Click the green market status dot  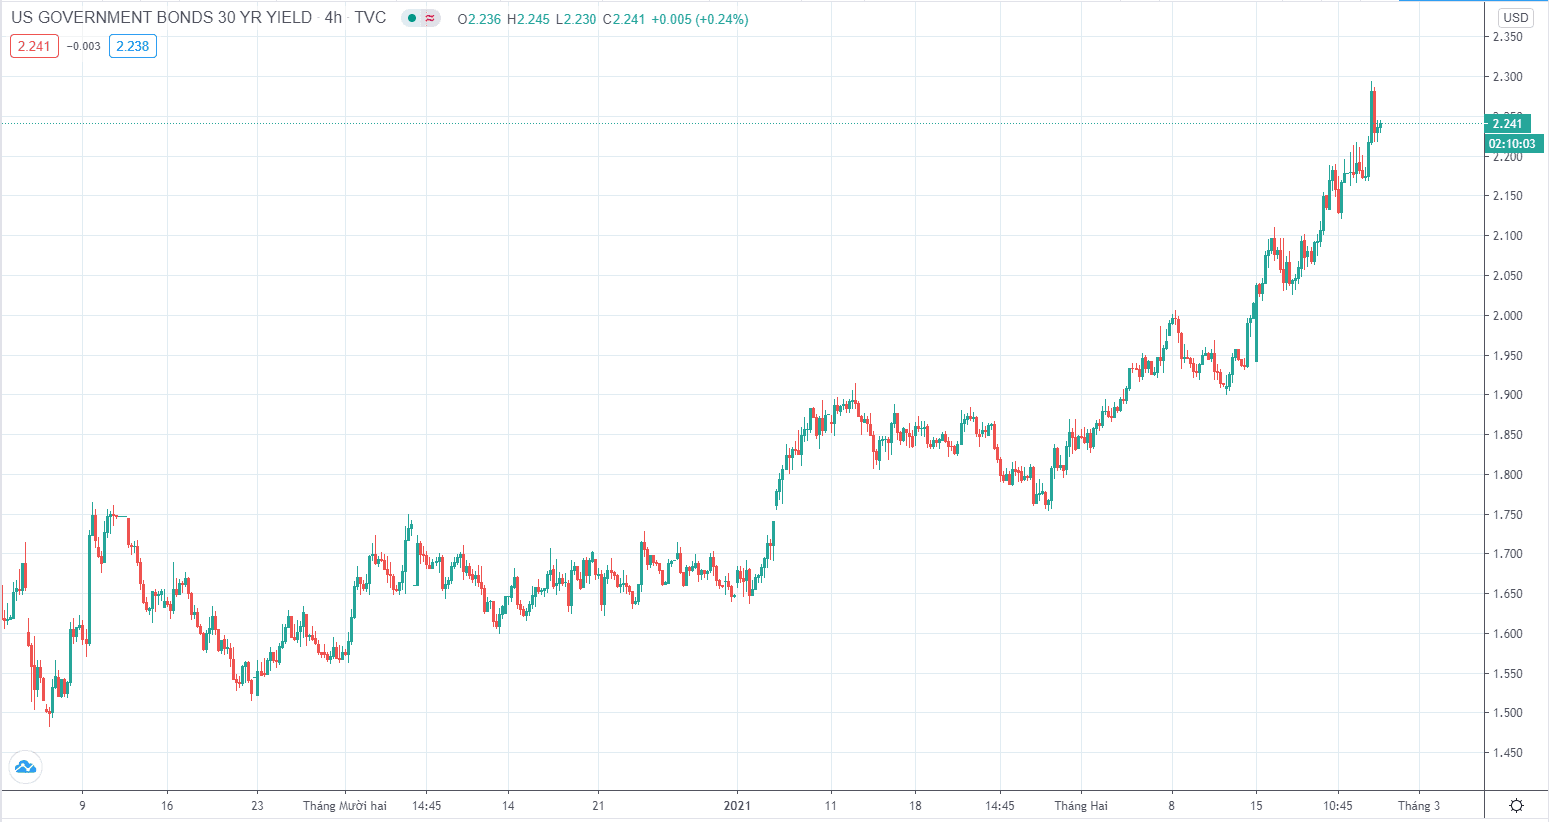[412, 18]
